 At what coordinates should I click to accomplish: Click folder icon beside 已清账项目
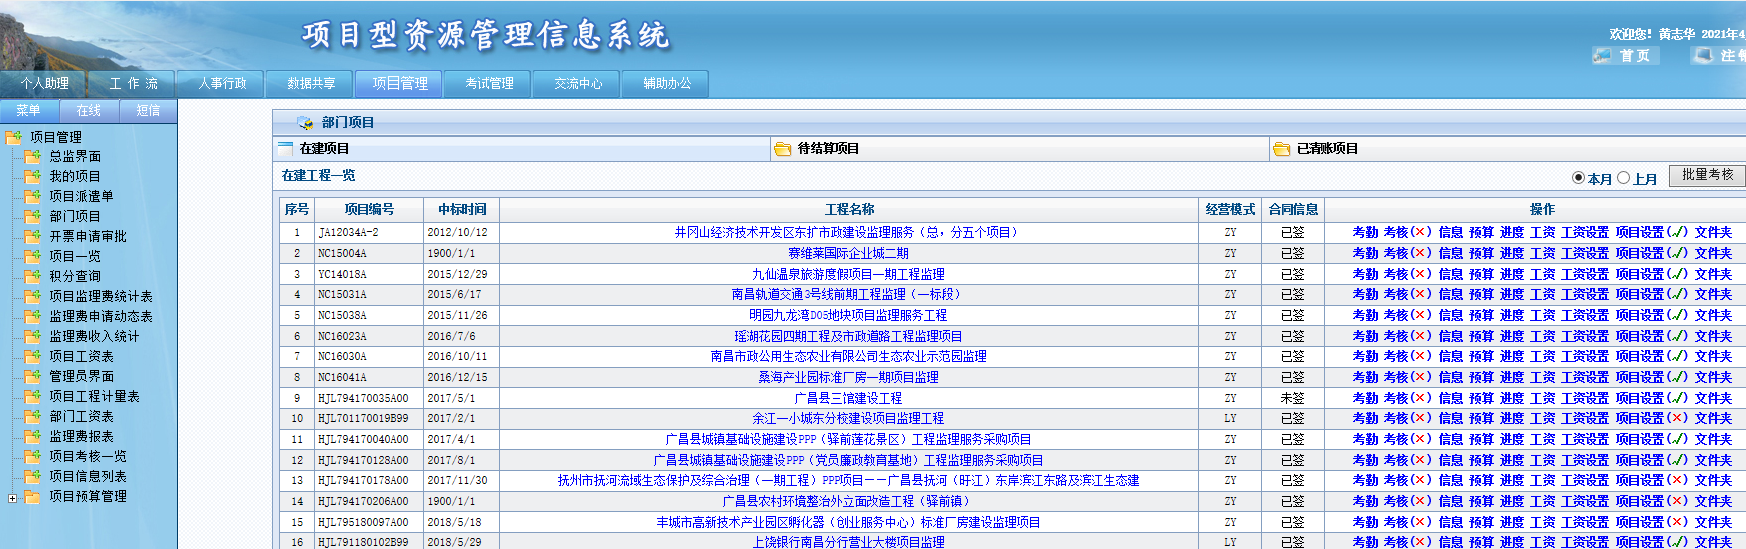[x=1282, y=149]
